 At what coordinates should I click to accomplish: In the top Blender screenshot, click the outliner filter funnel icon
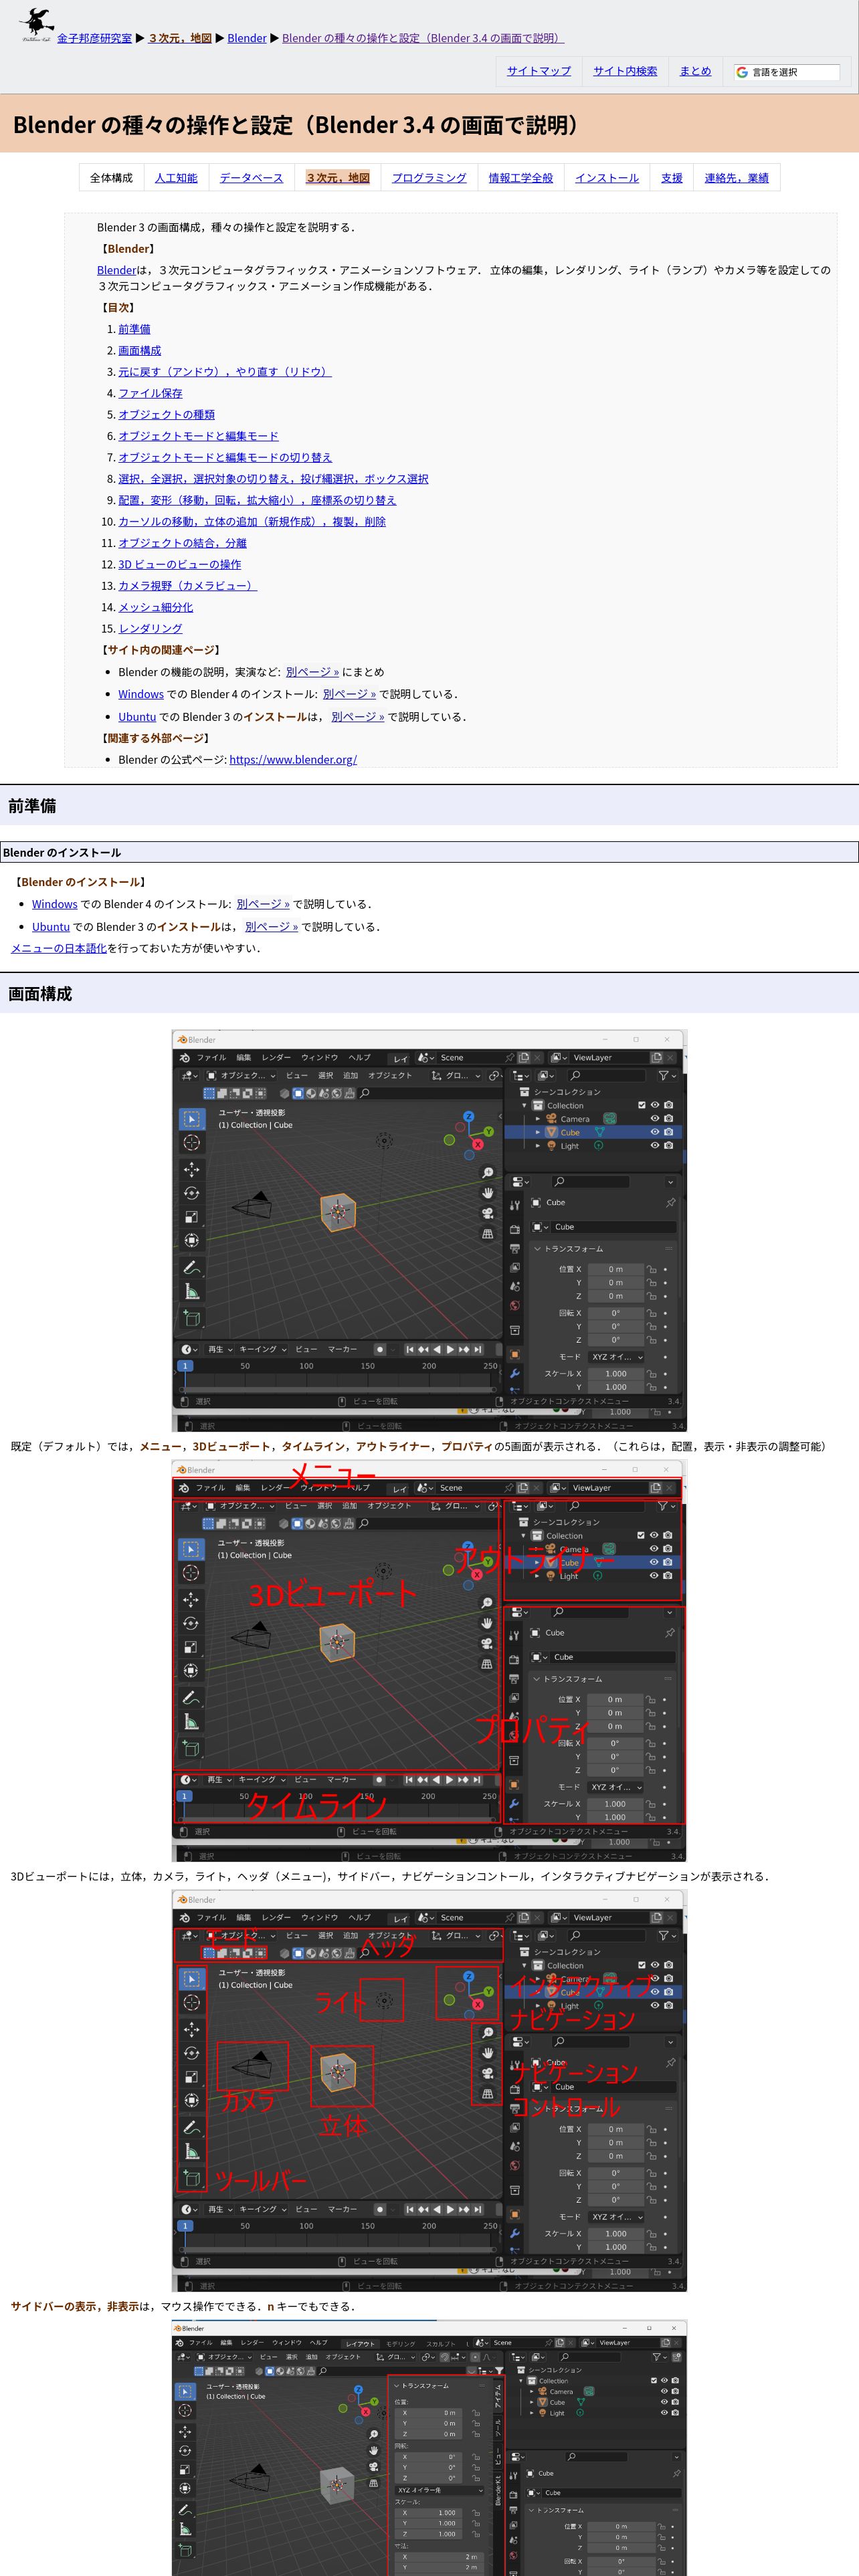coord(663,1076)
